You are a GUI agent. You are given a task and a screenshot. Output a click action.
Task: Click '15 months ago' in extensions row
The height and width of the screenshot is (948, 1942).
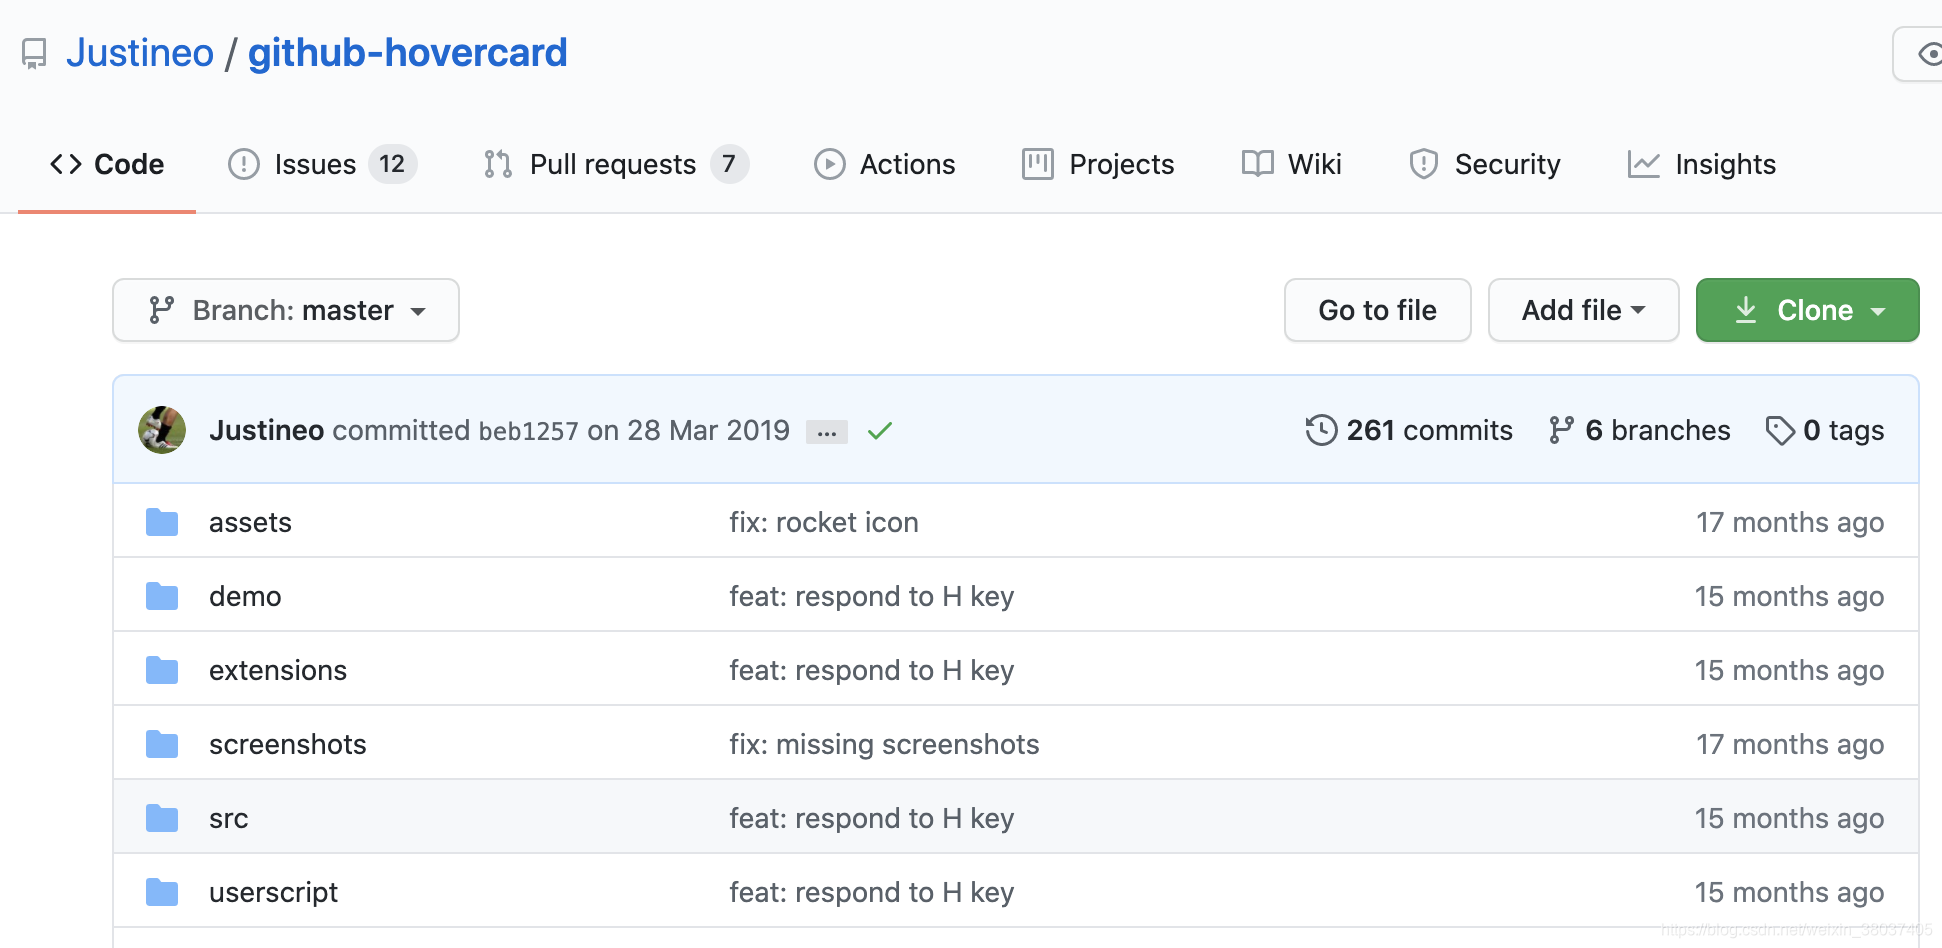(1790, 670)
